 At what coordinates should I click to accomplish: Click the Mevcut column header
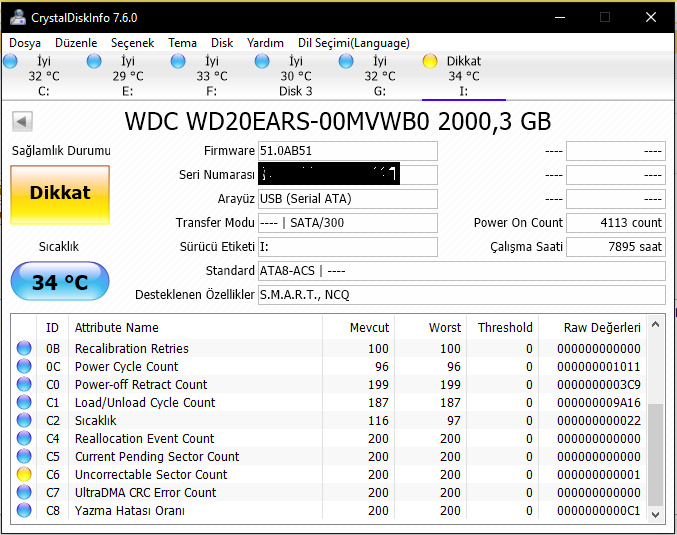(369, 328)
